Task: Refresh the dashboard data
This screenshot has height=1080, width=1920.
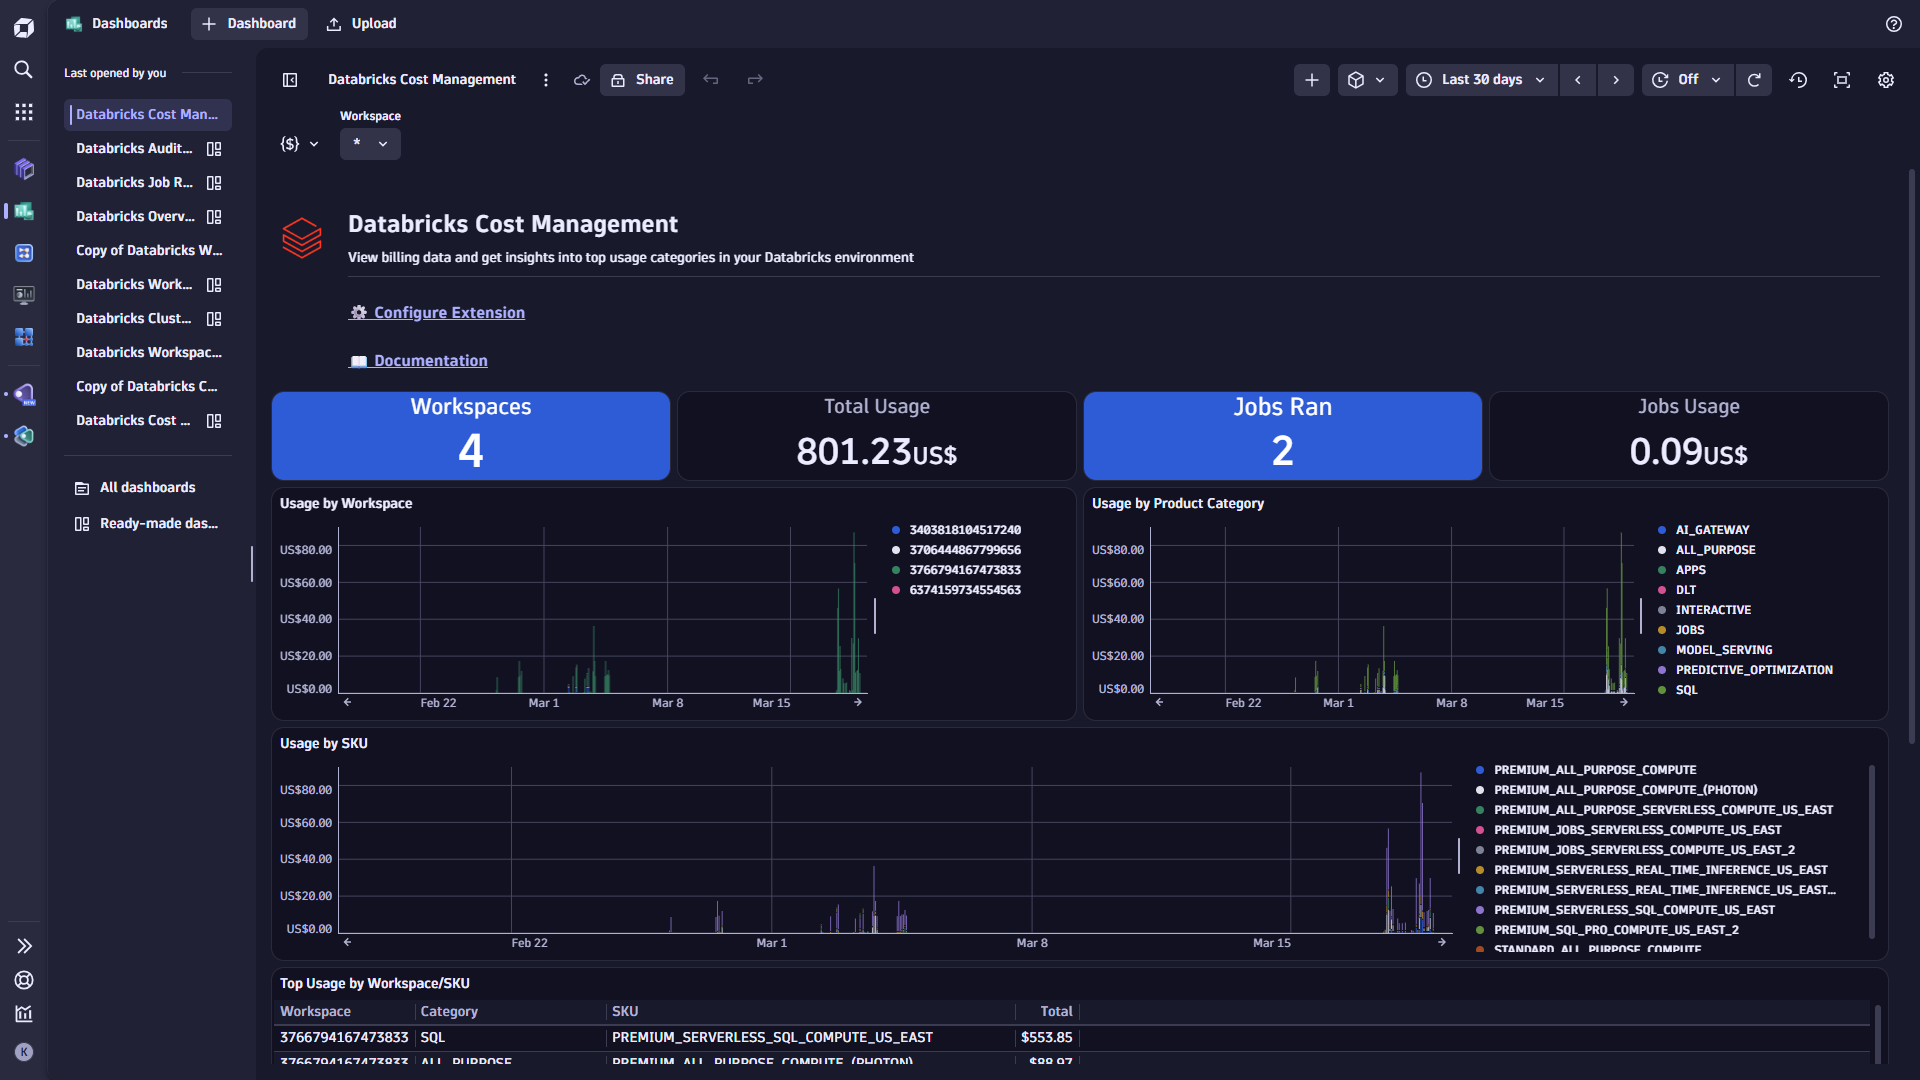Action: click(1754, 79)
